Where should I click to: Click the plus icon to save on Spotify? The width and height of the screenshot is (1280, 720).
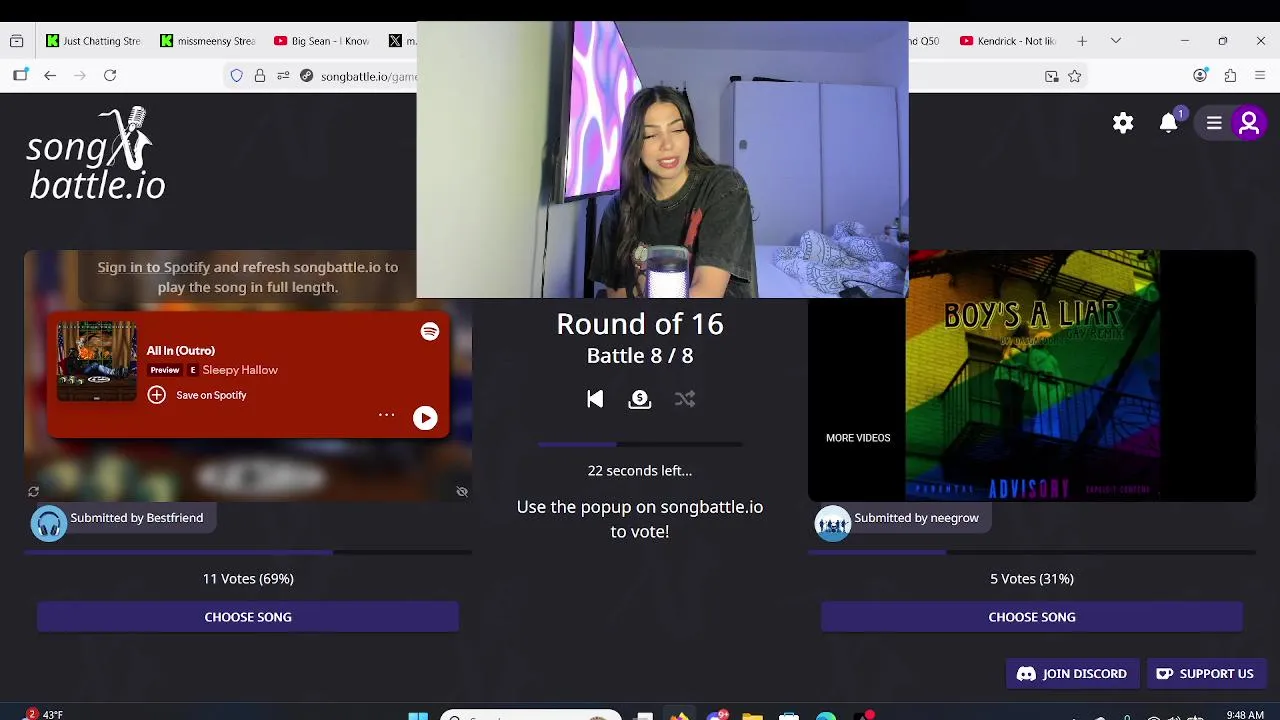point(156,395)
